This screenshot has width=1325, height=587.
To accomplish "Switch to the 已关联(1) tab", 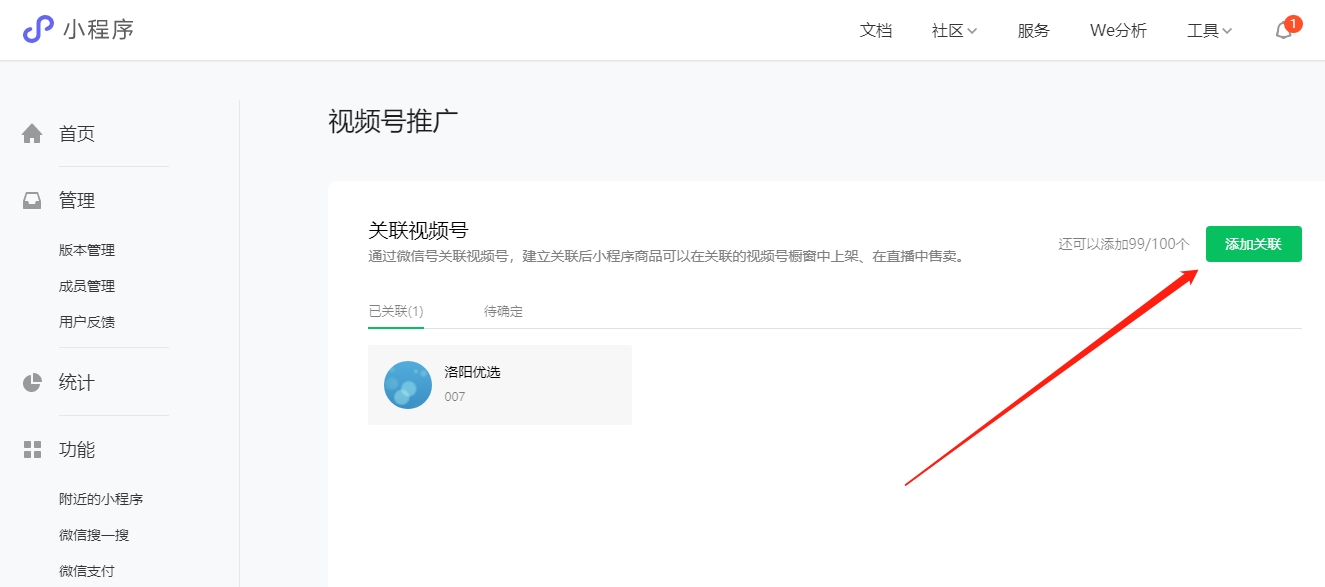I will point(396,311).
